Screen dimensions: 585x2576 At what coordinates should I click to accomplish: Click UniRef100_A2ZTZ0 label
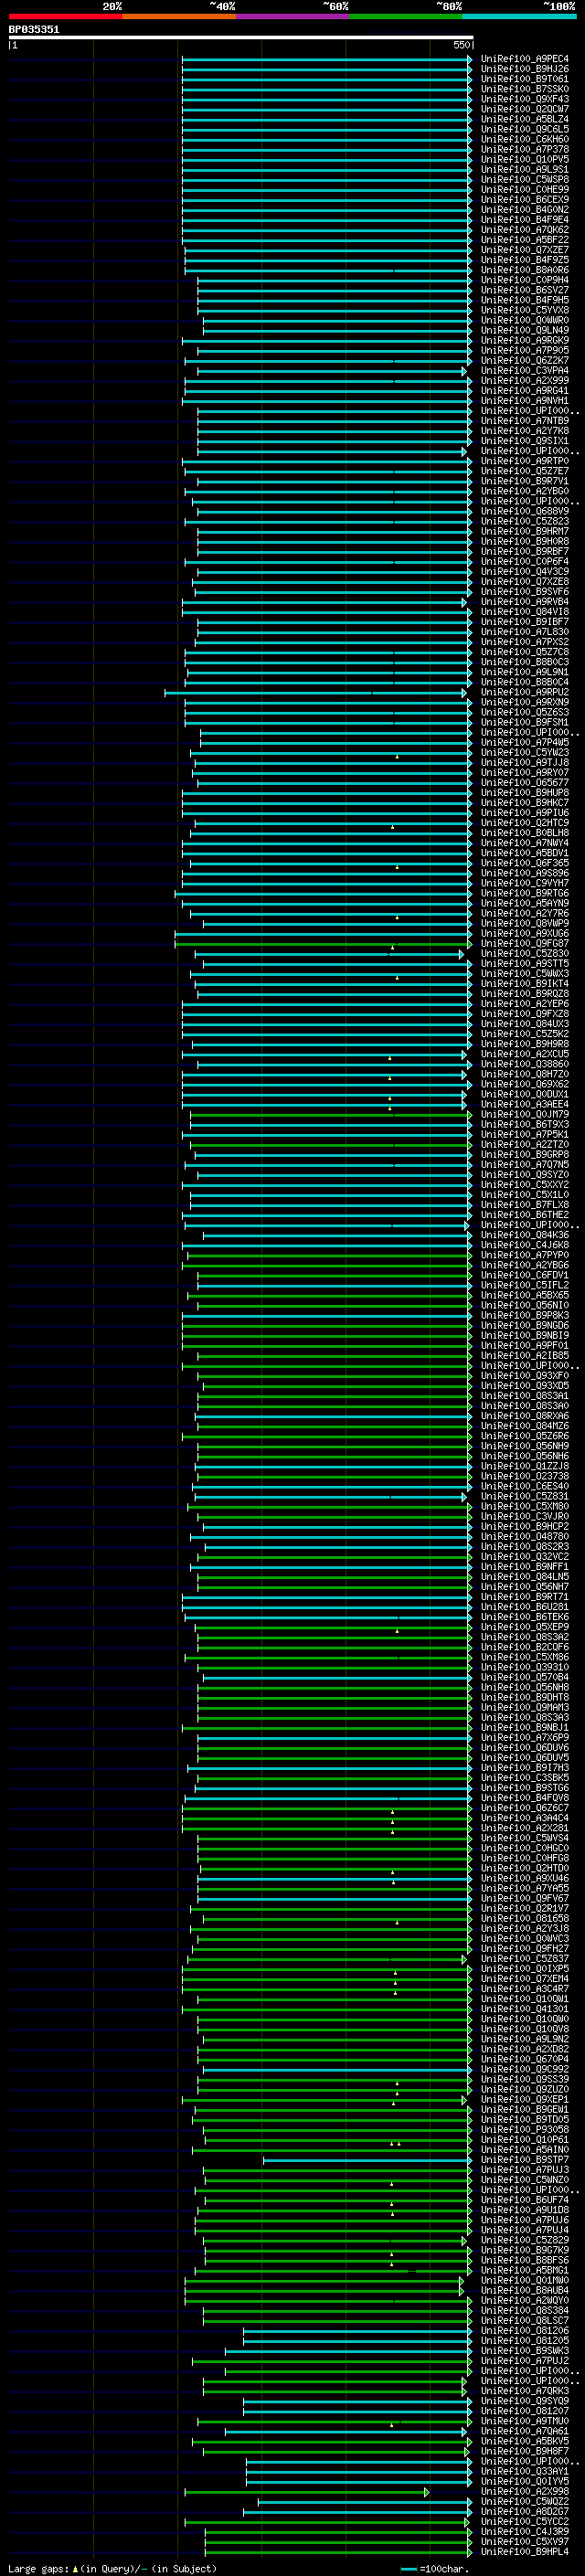(x=524, y=1144)
